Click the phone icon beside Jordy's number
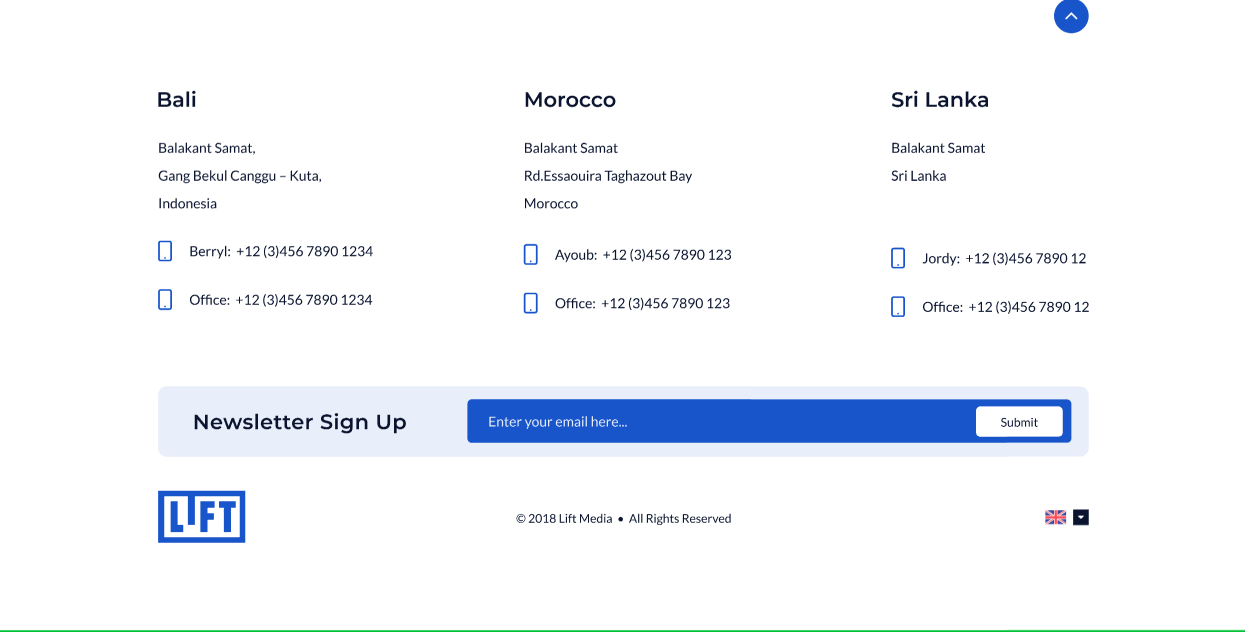This screenshot has height=632, width=1245. point(898,258)
